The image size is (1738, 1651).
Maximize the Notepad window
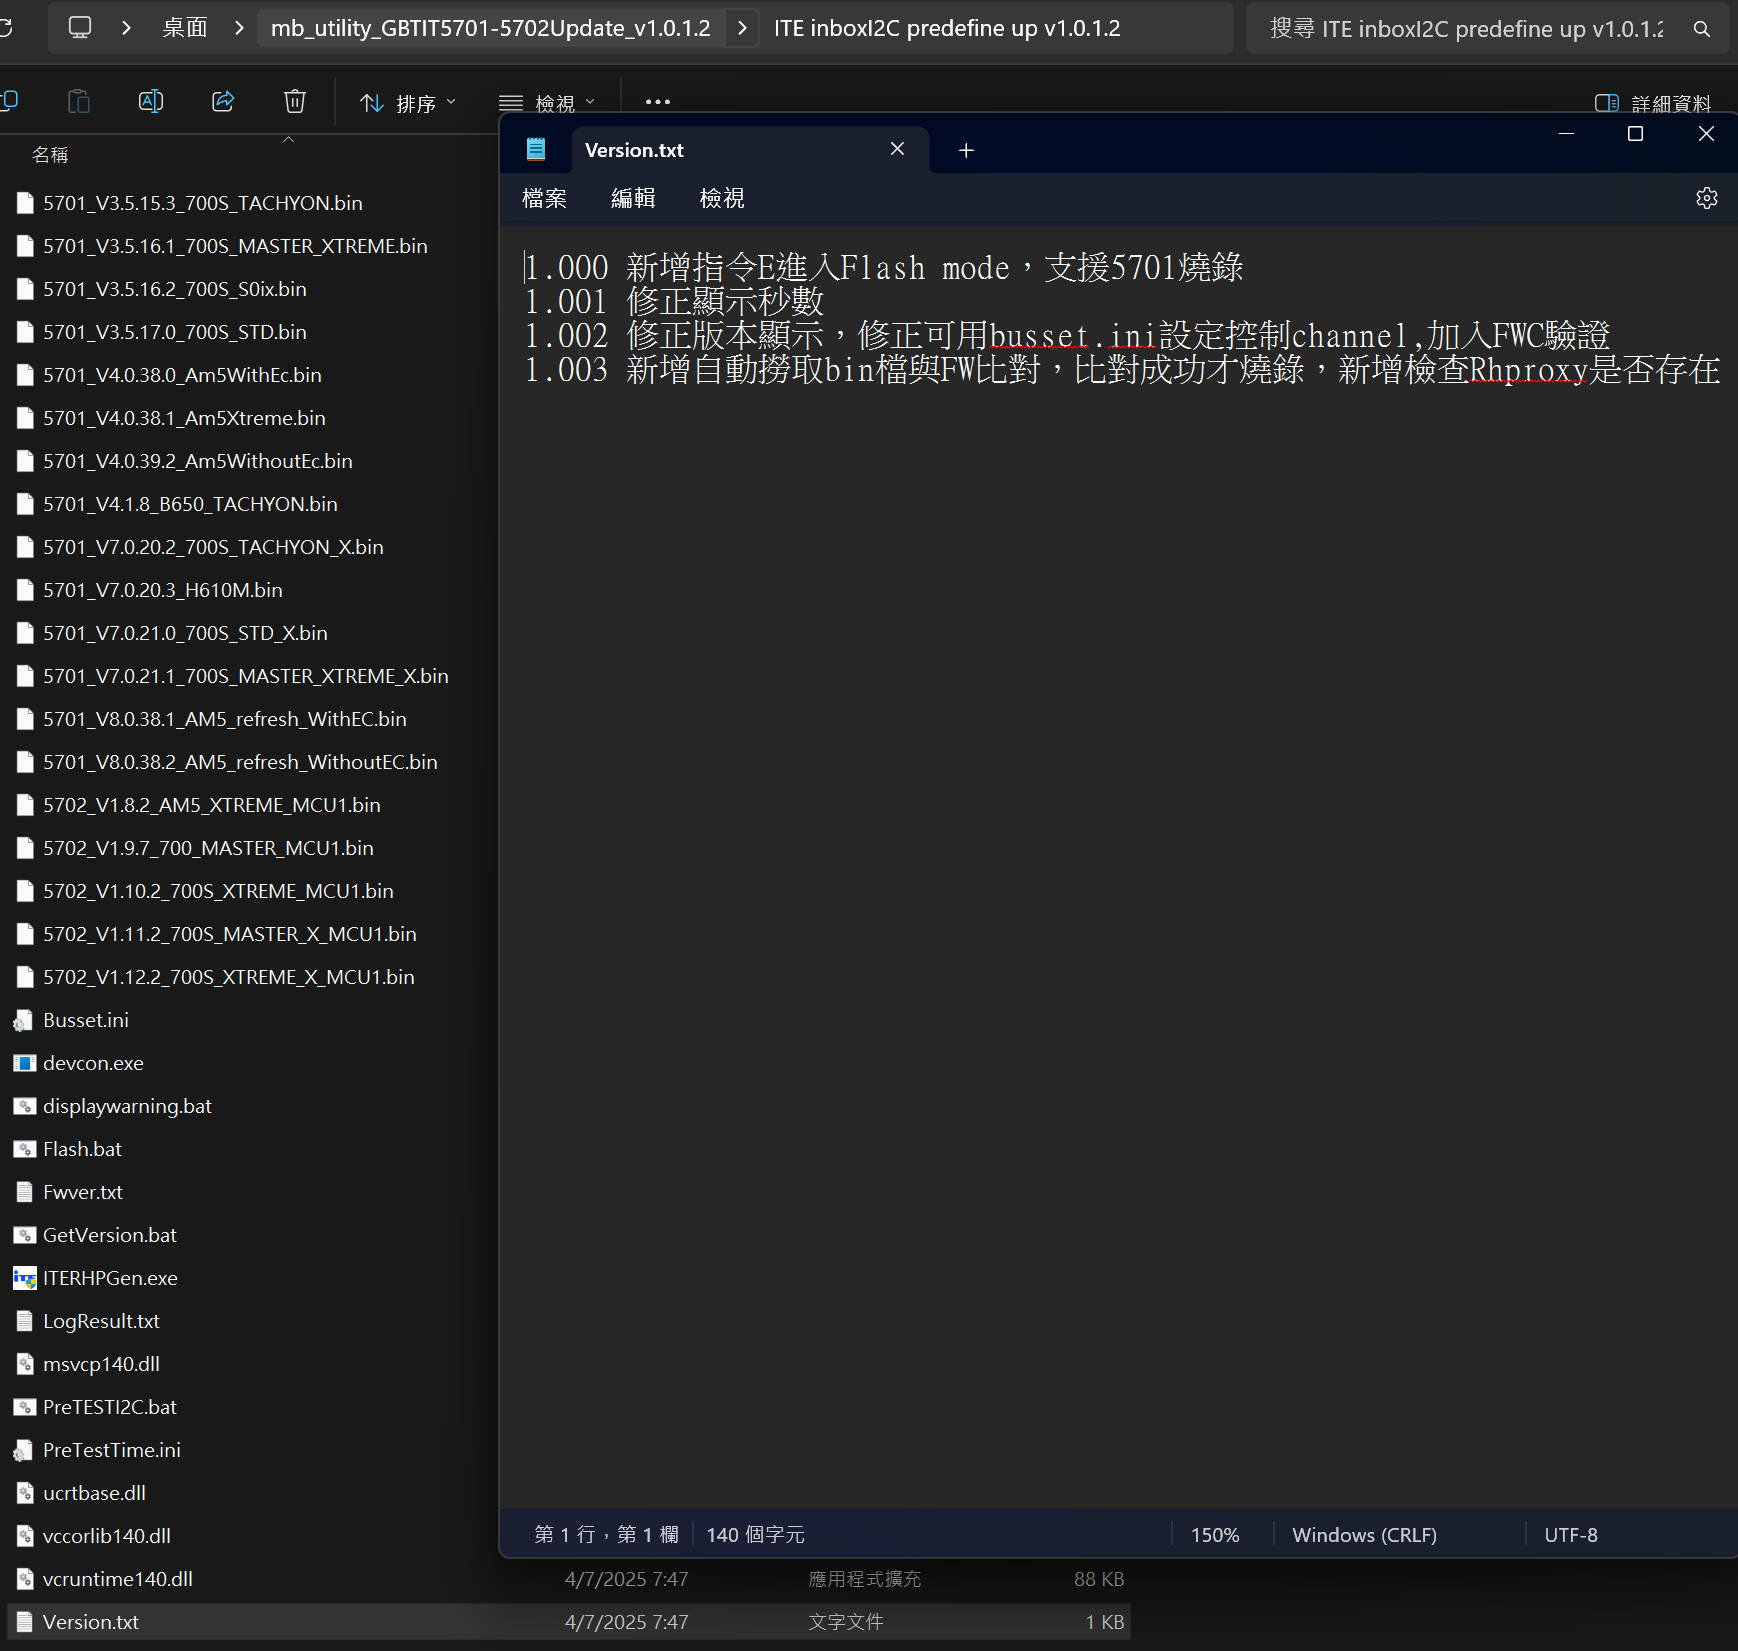point(1635,133)
